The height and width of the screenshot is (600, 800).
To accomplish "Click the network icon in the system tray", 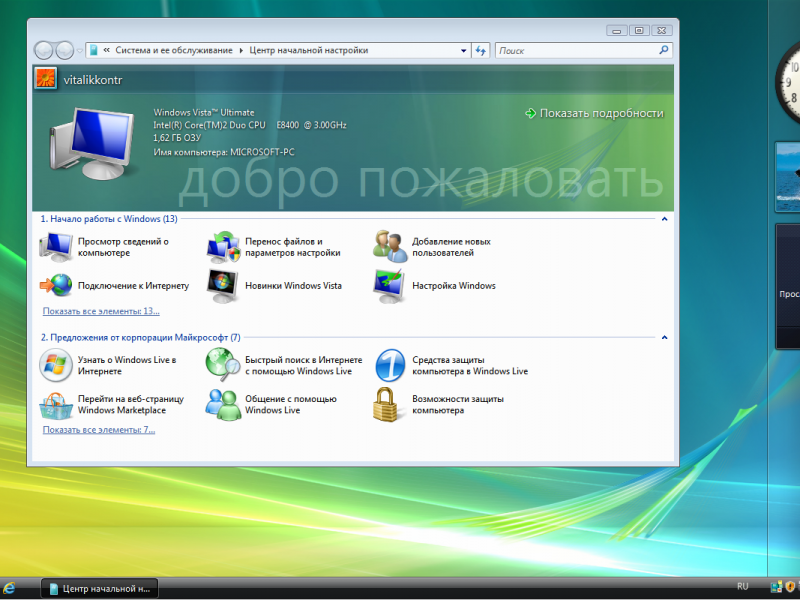I will click(x=777, y=587).
